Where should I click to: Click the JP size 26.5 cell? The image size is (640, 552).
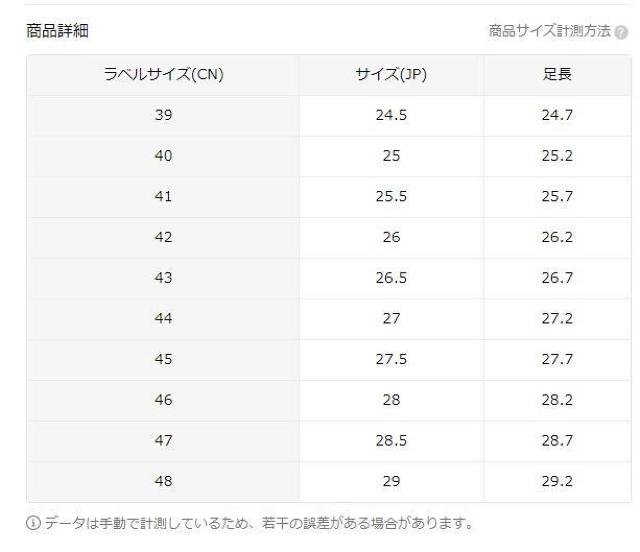point(391,278)
